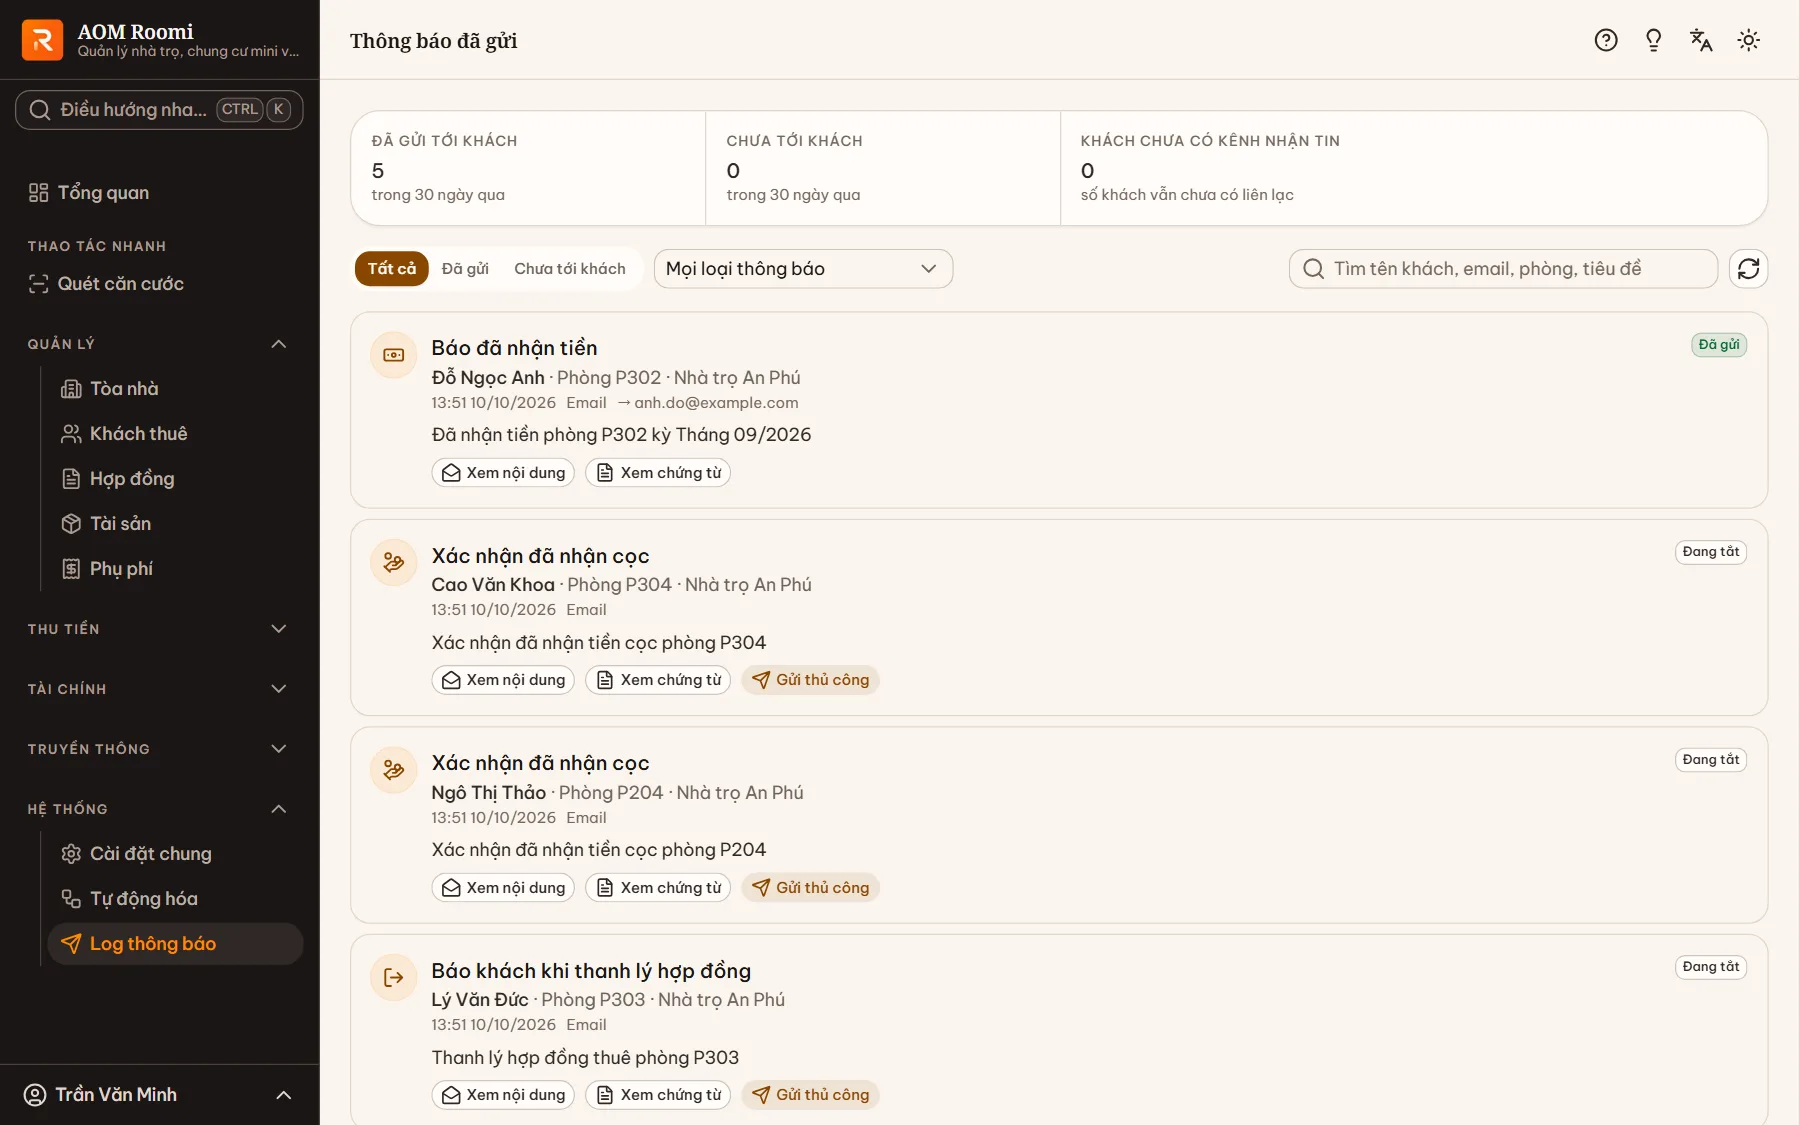Screen dimensions: 1800x1125
Task: Click Xem nội dung for Cao Văn Khoa
Action: tap(503, 680)
